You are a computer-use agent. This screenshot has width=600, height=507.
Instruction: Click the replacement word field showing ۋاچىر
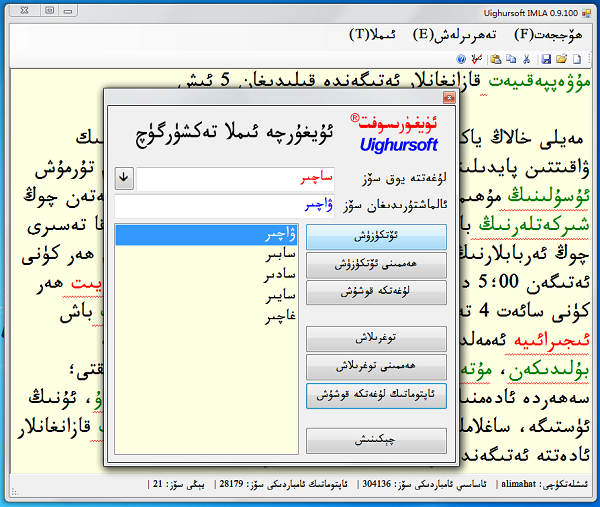click(224, 206)
